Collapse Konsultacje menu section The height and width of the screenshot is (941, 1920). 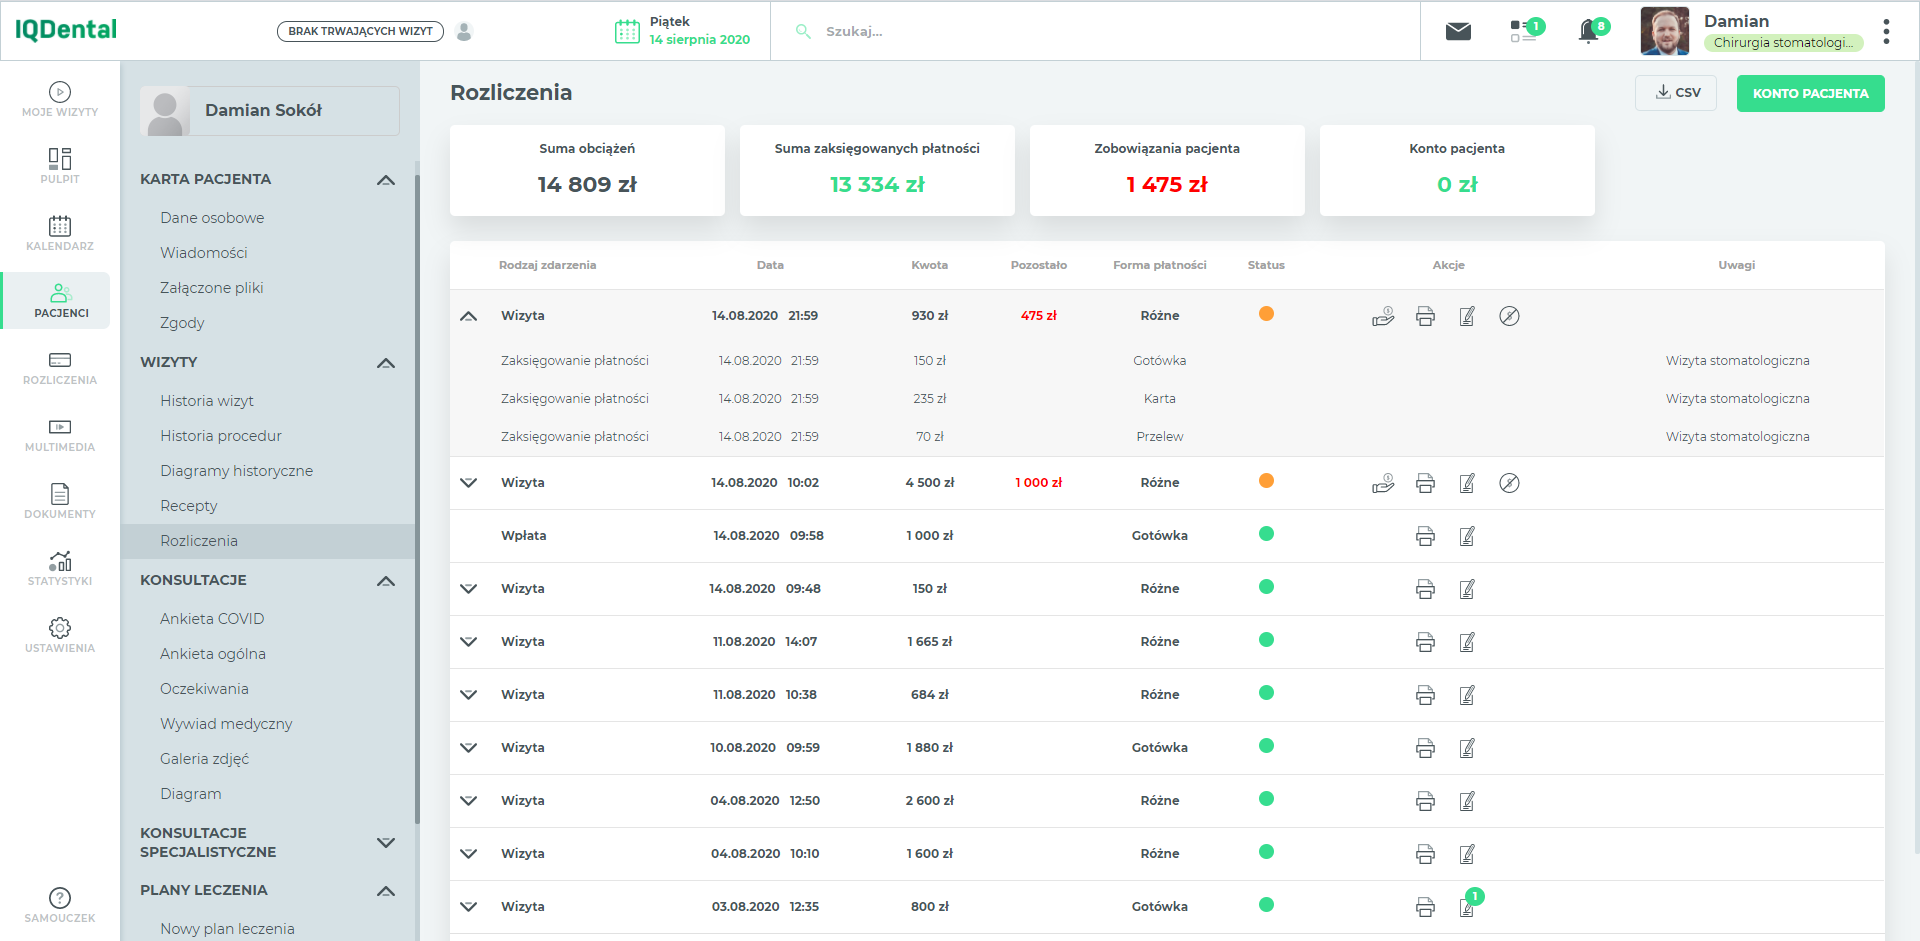pyautogui.click(x=386, y=581)
